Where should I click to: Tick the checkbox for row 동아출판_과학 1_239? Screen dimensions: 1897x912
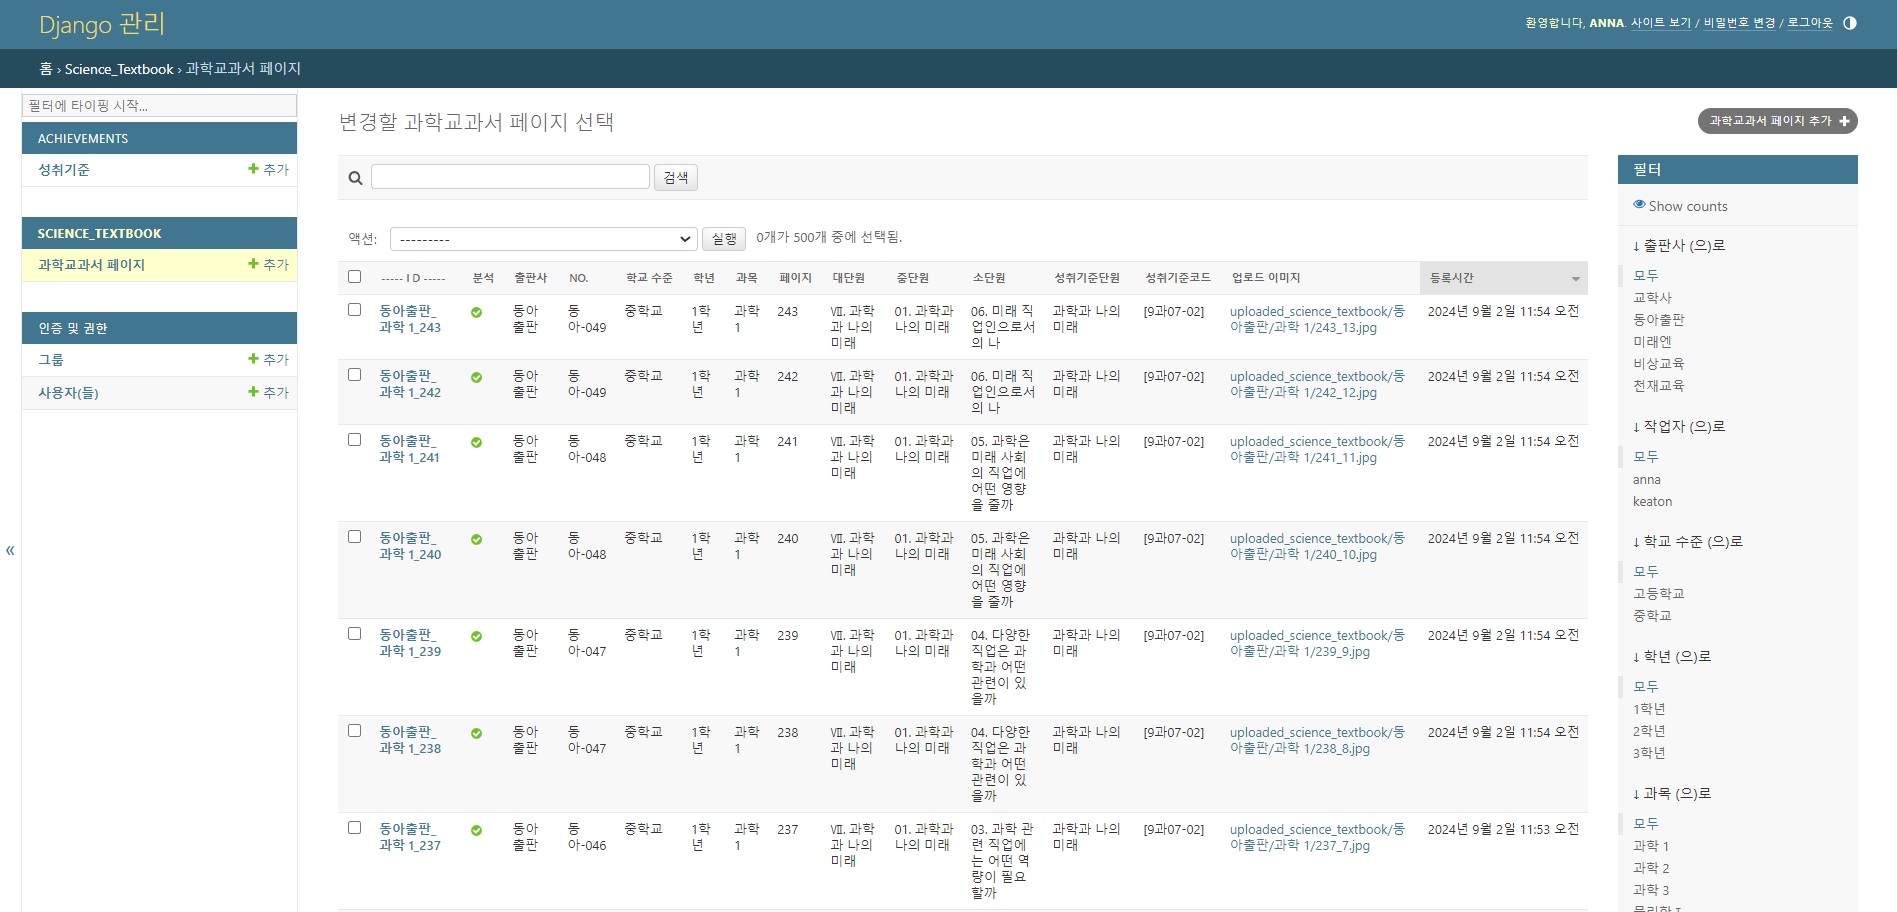pyautogui.click(x=354, y=634)
